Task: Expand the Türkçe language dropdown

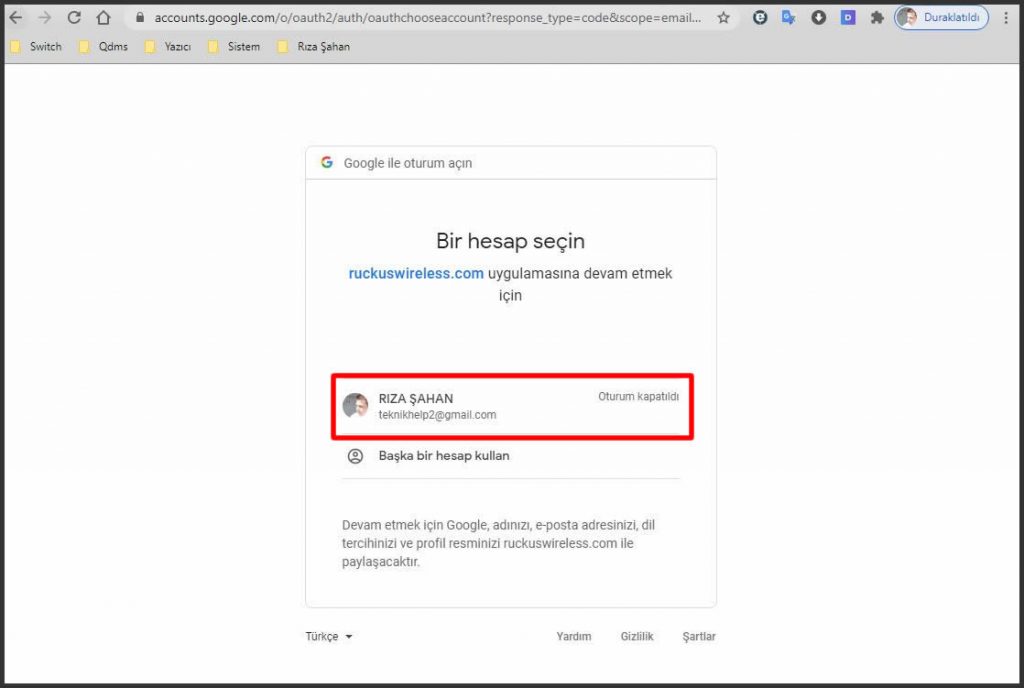Action: (328, 636)
